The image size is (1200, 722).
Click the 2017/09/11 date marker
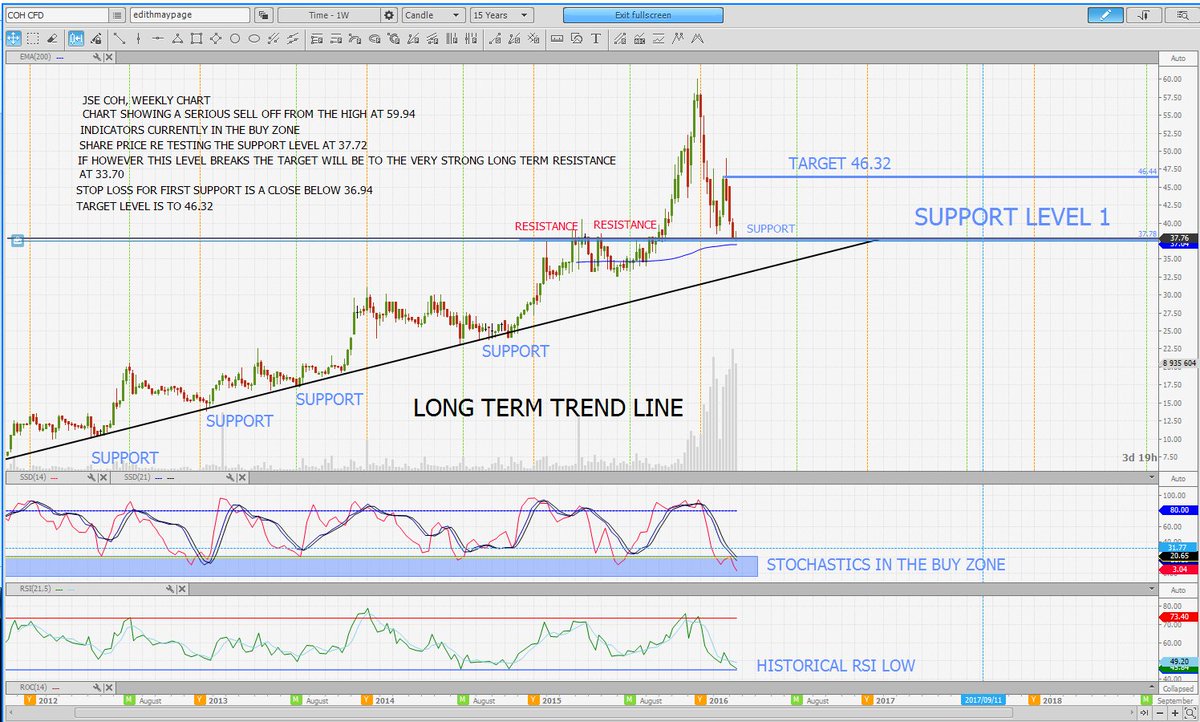coord(985,701)
